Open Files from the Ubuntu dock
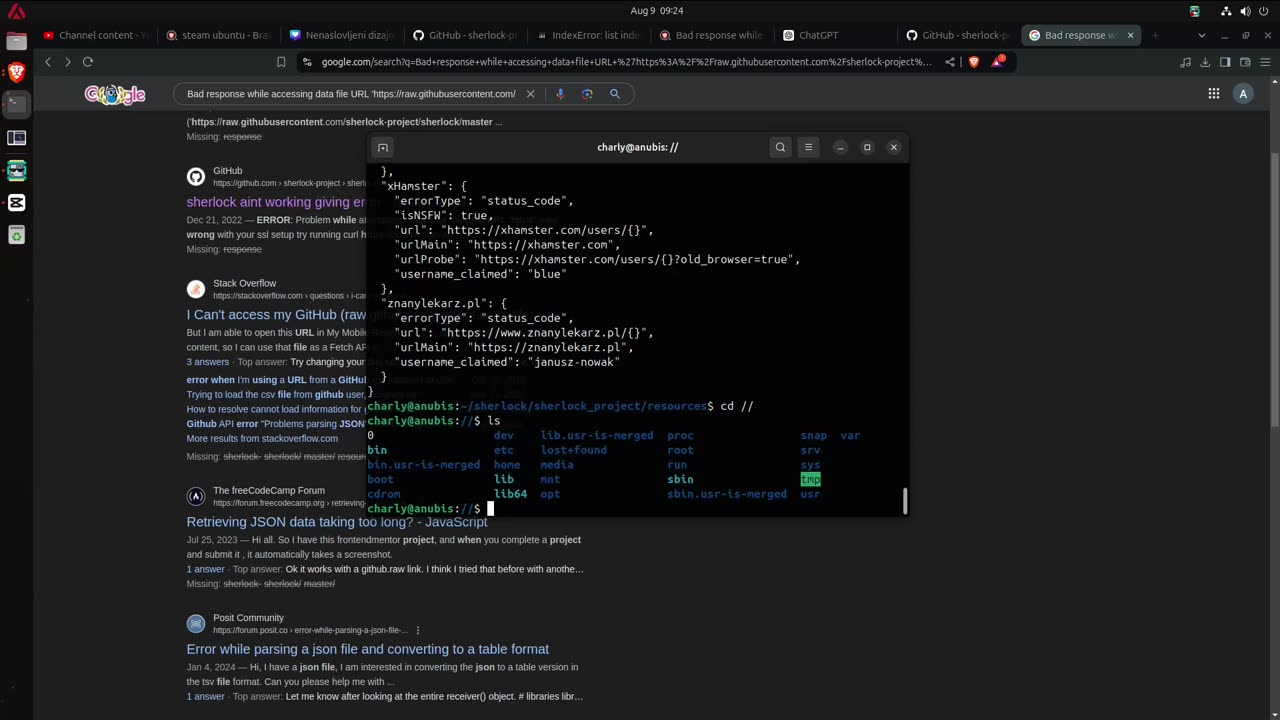 (x=16, y=41)
